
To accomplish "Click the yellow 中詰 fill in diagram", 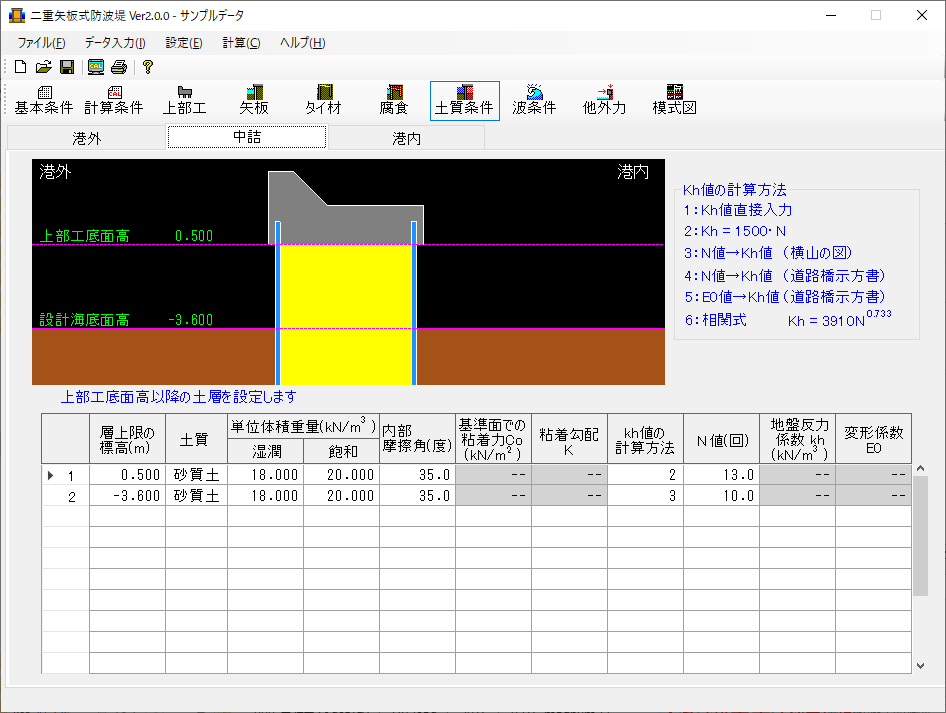I will 346,314.
